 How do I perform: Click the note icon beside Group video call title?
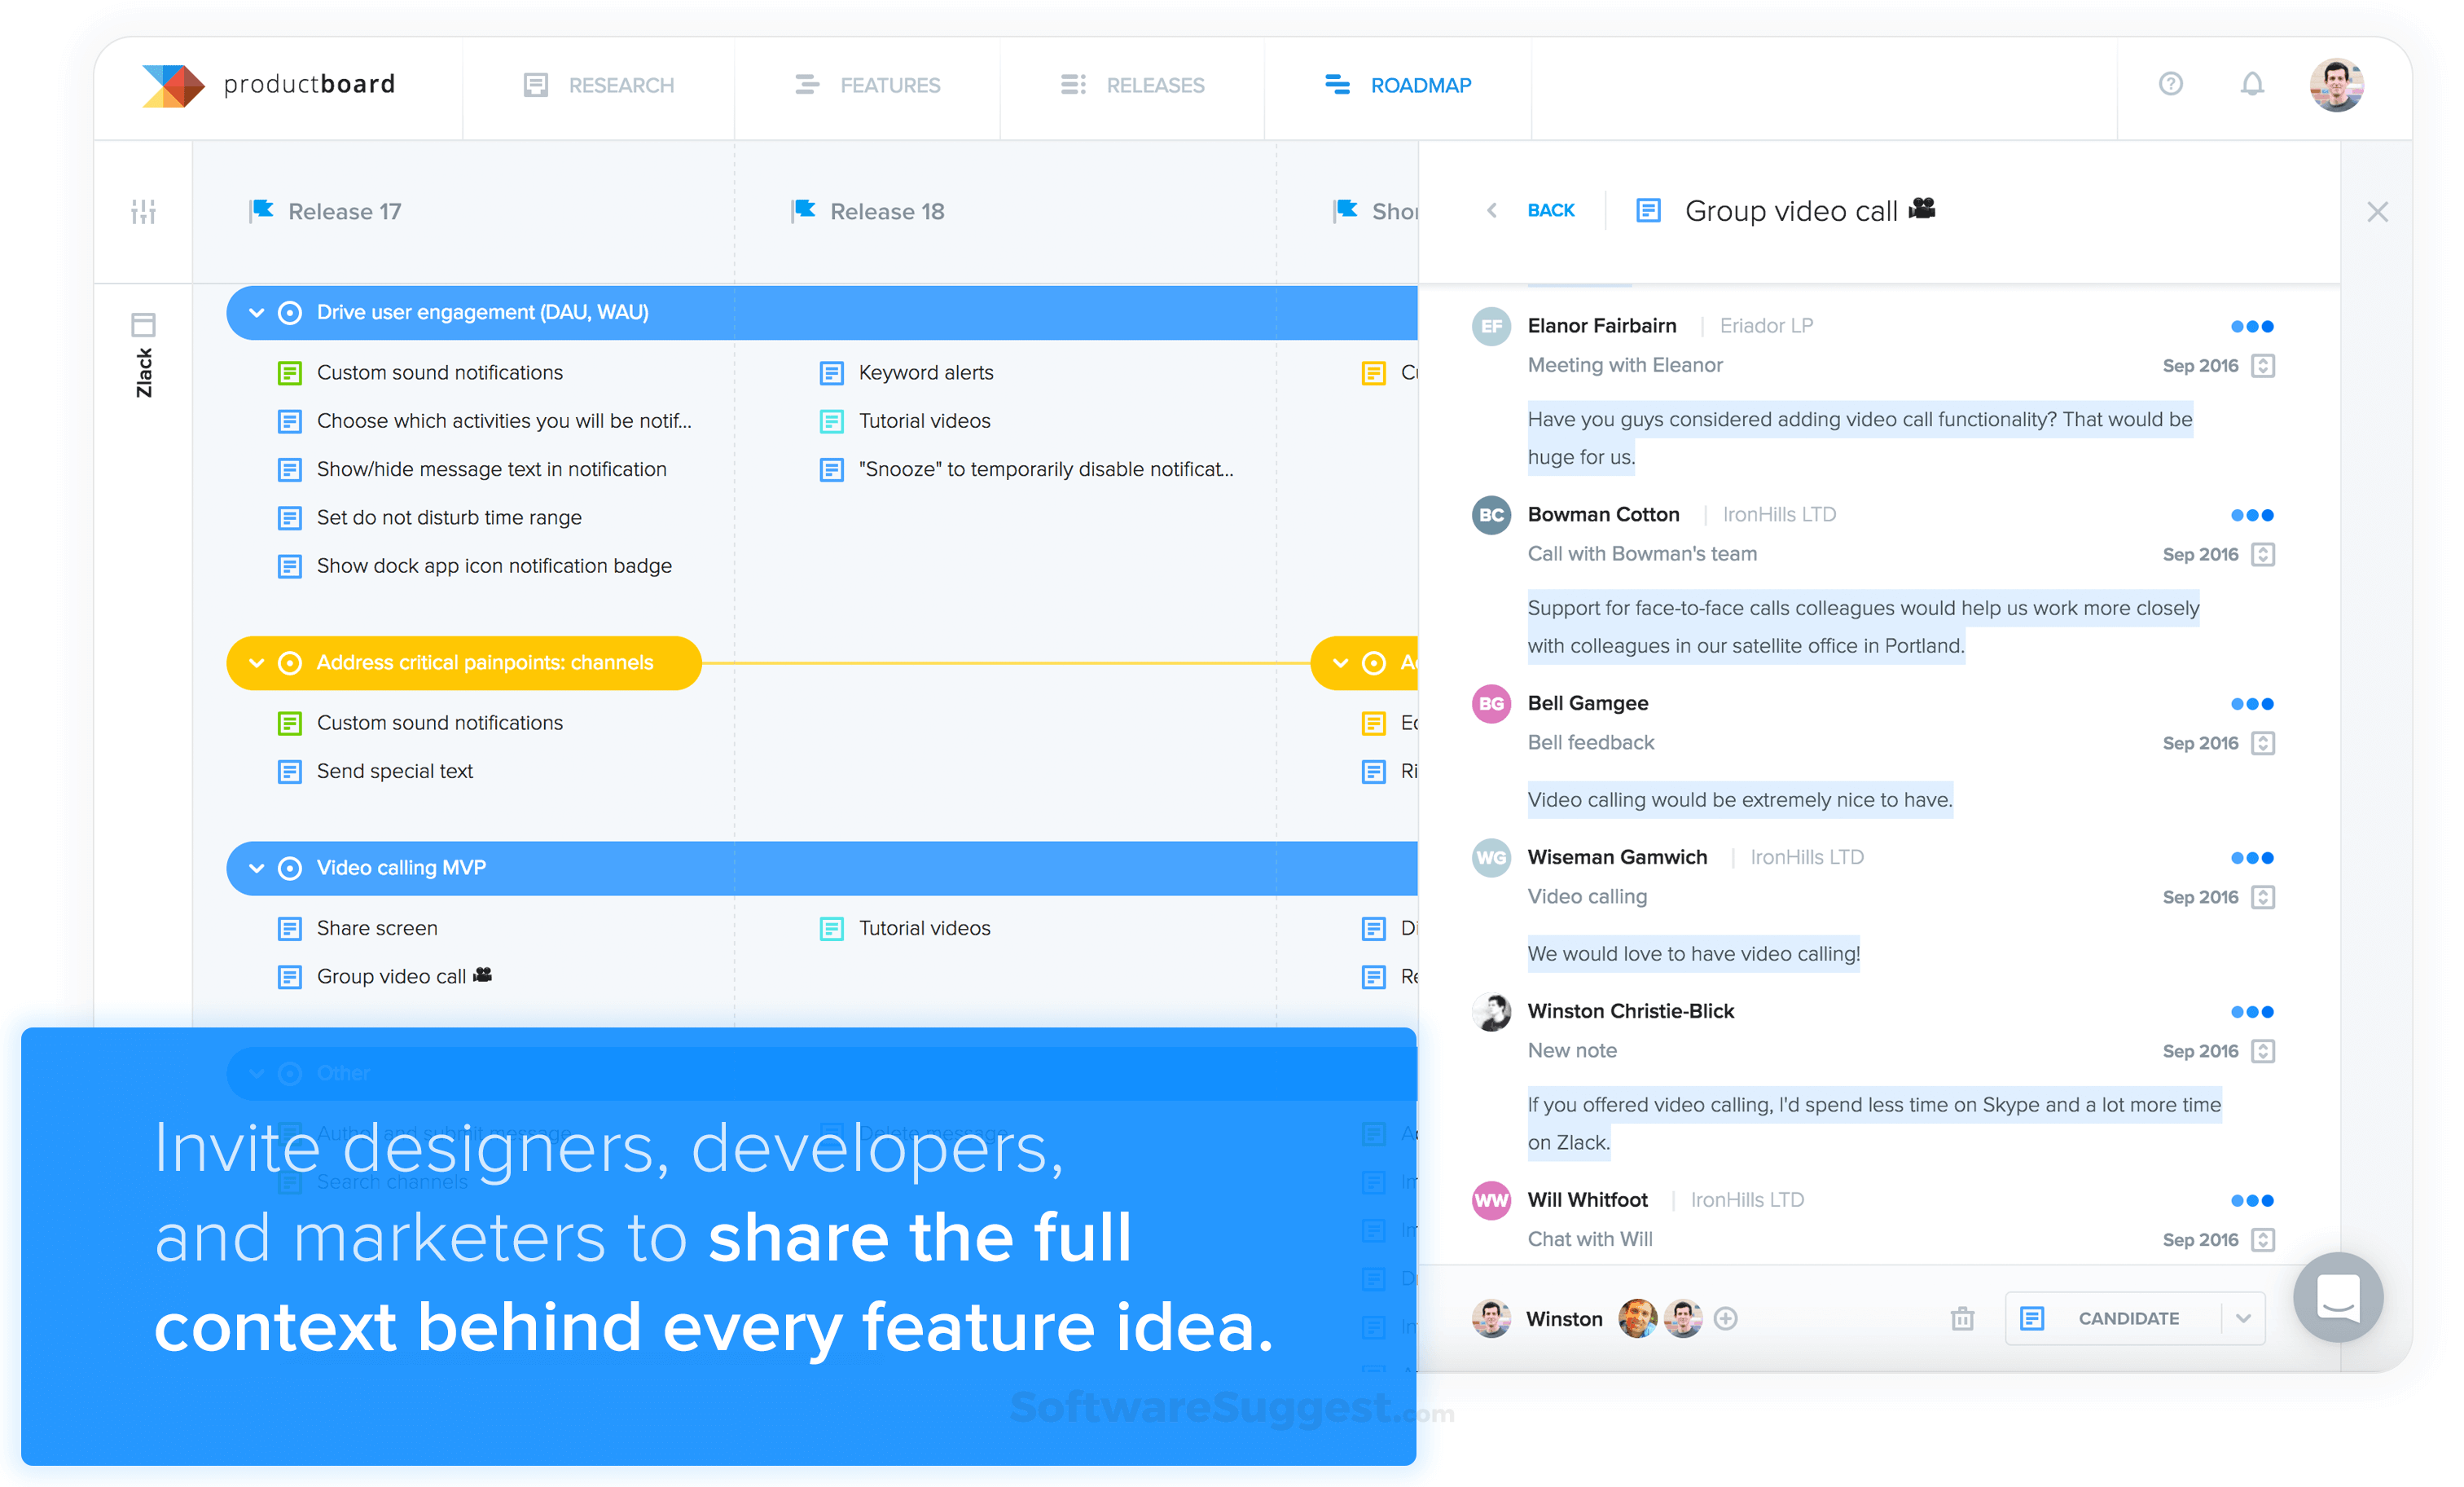(1648, 211)
